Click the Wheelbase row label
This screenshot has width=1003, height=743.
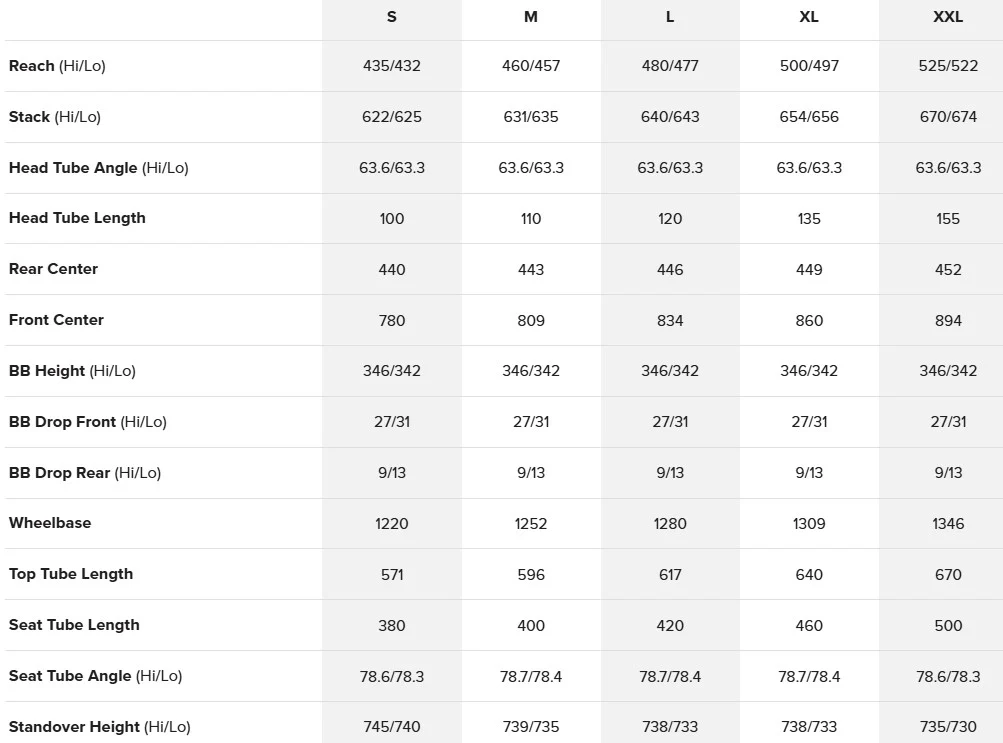(50, 523)
